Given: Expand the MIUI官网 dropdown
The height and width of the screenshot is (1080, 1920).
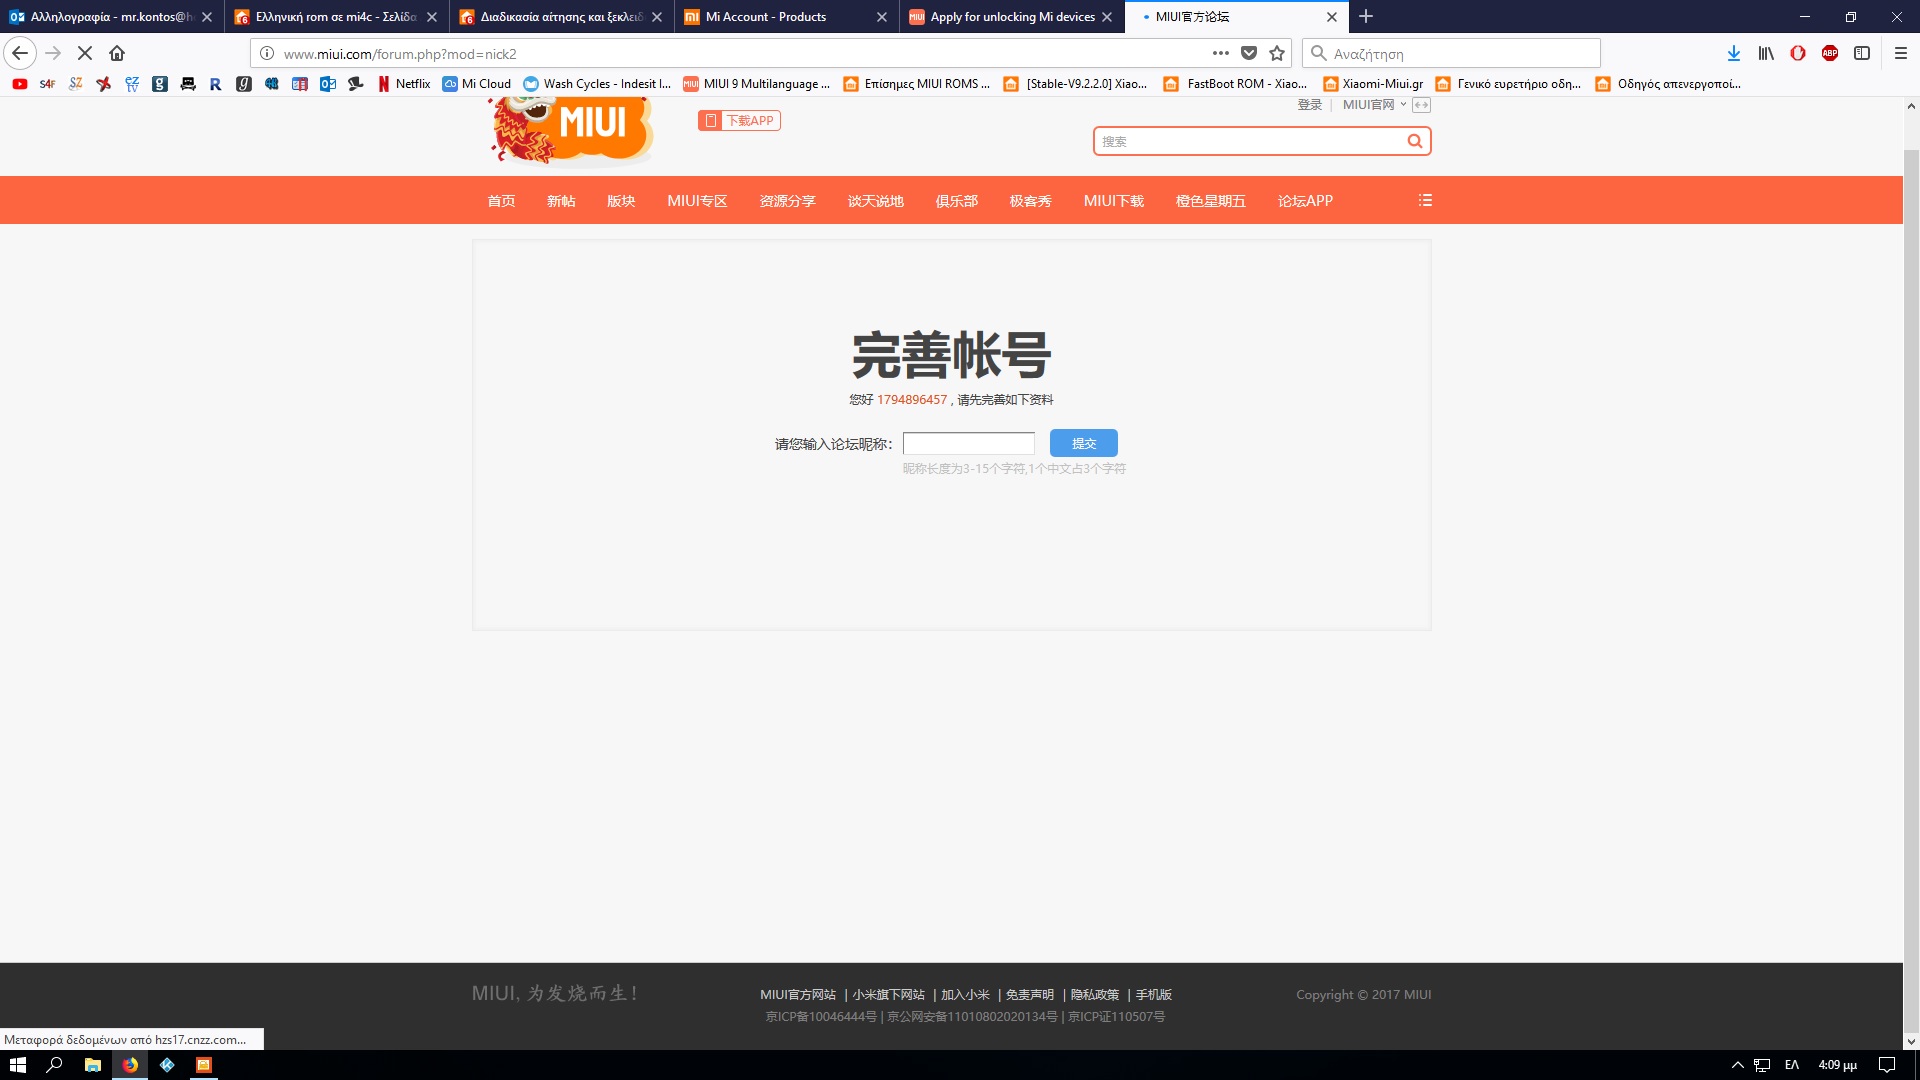Looking at the screenshot, I should (x=1374, y=105).
